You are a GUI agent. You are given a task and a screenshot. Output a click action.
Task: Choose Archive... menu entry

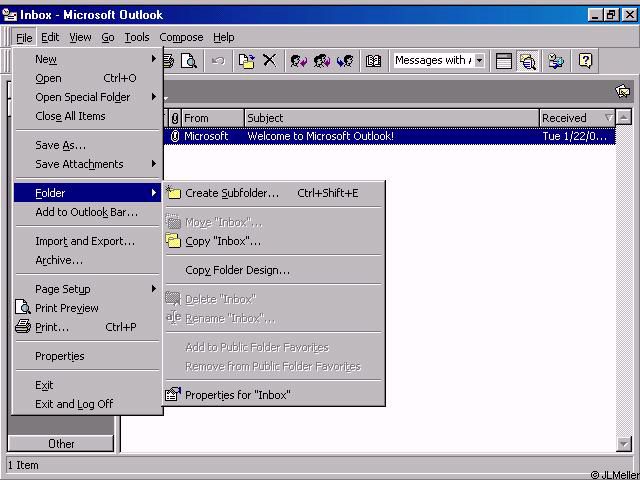87,260
